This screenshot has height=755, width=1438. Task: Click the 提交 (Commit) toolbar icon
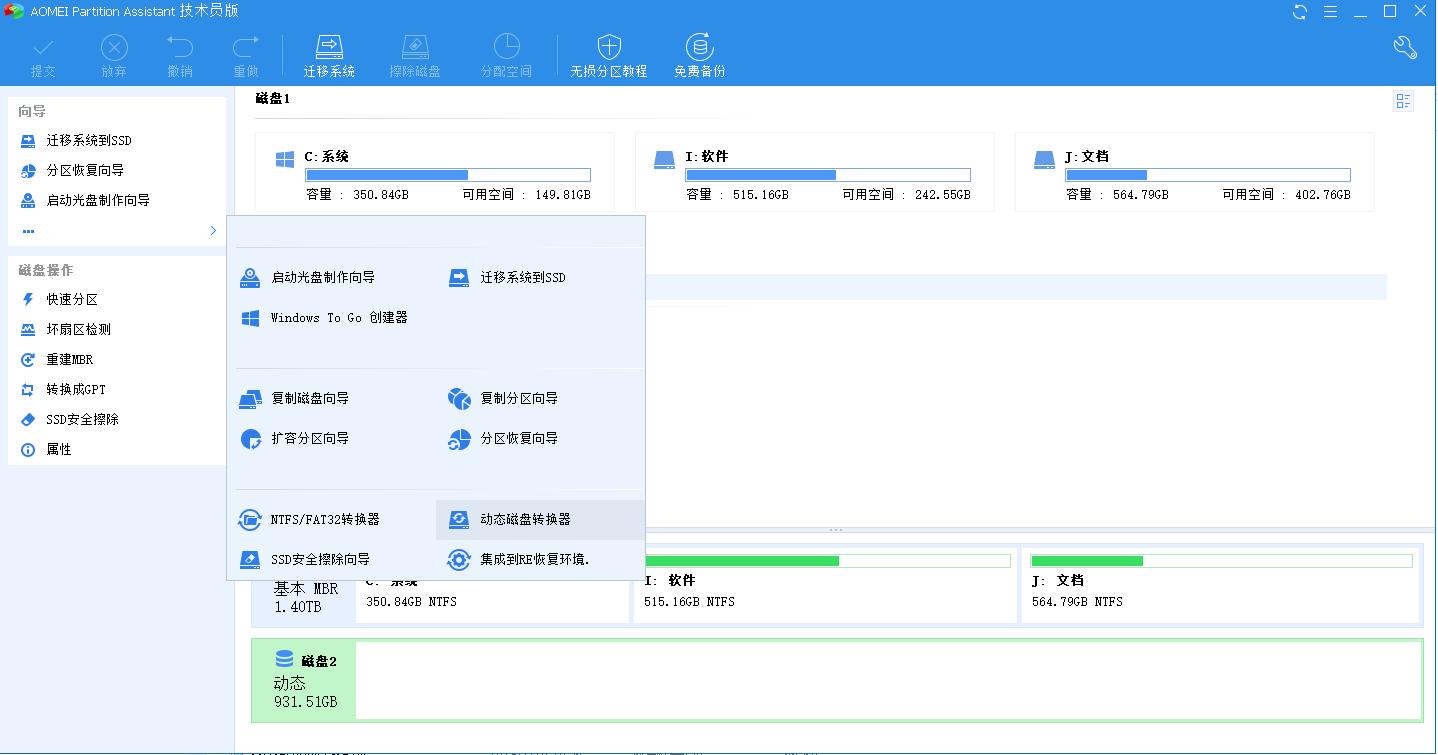[43, 54]
